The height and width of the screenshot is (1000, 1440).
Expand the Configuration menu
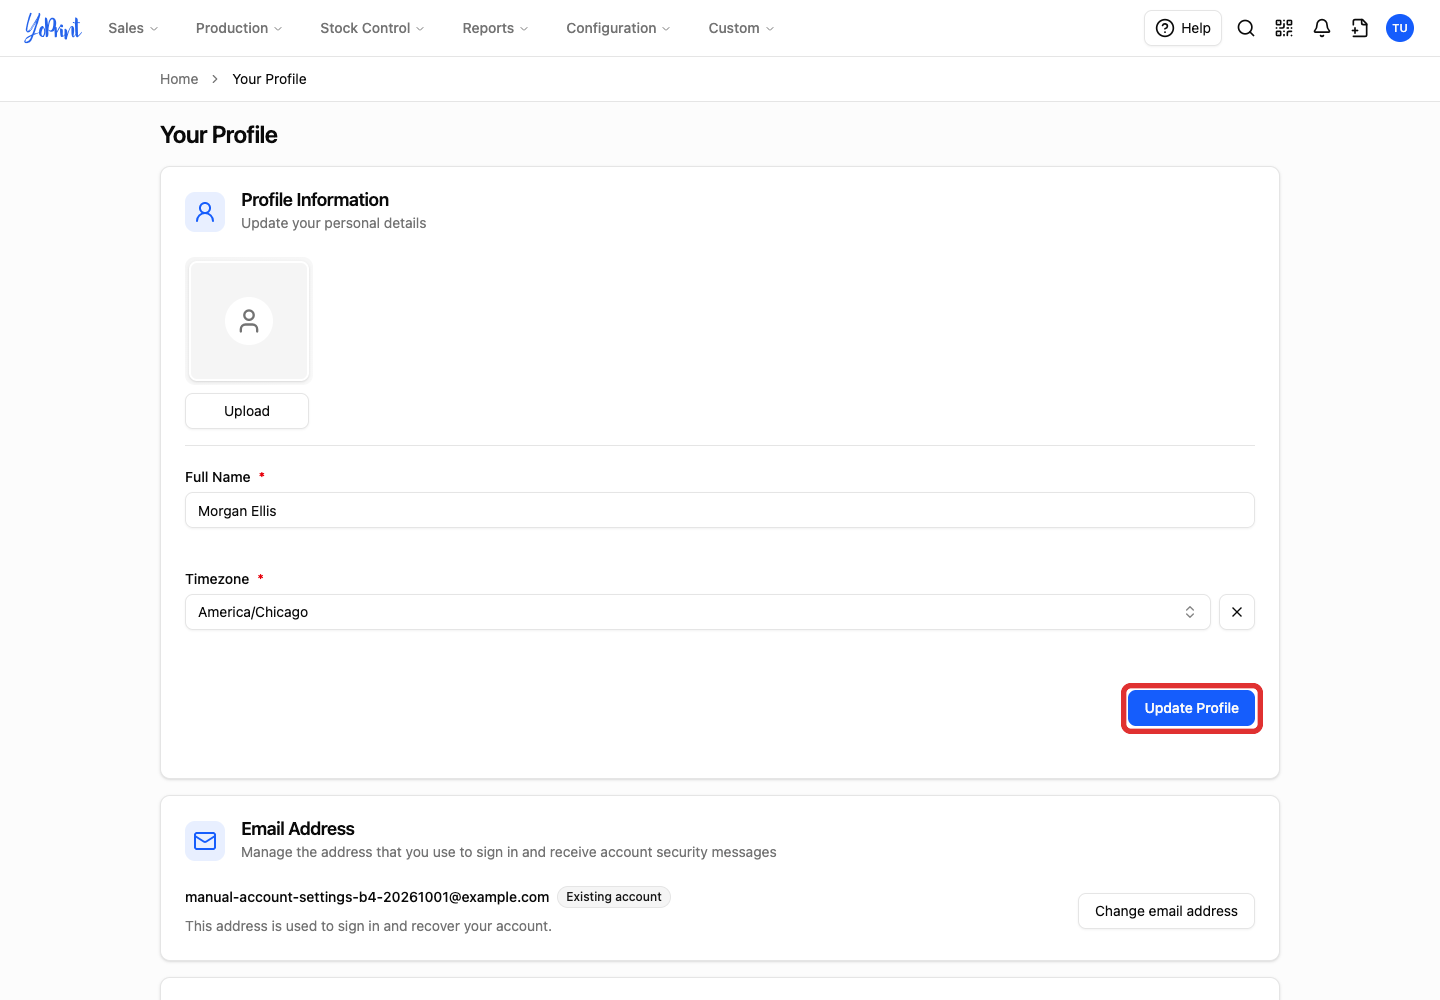click(618, 28)
